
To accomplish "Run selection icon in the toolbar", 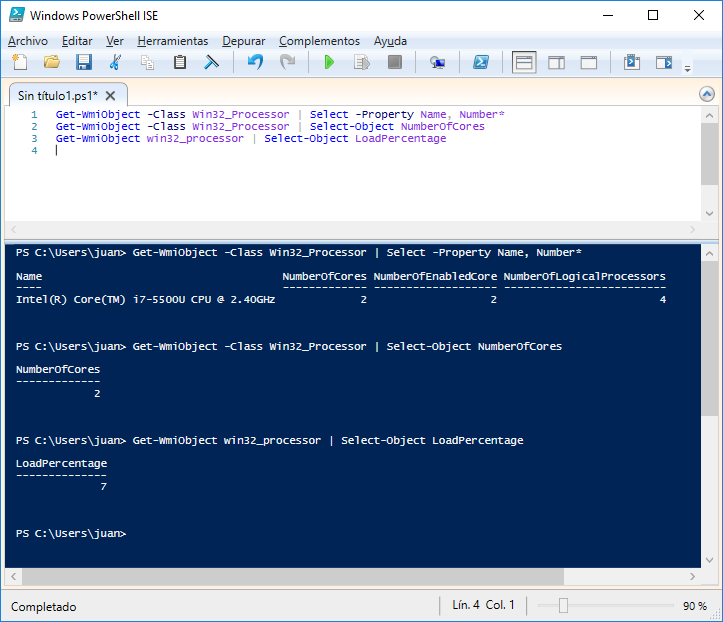I will [x=362, y=62].
